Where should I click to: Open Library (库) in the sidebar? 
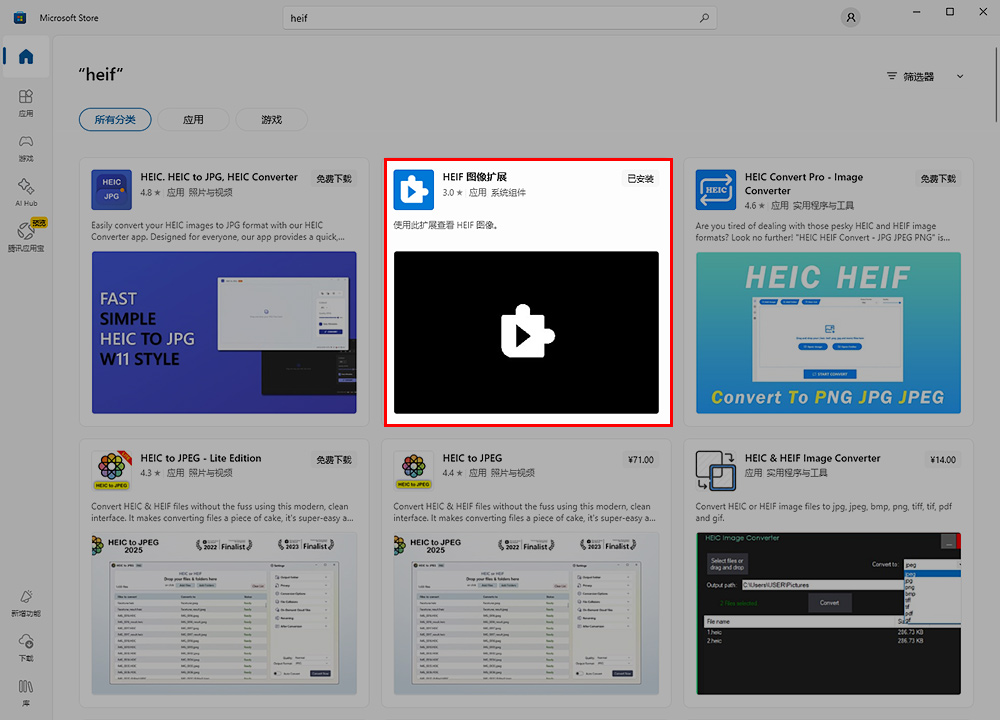[x=26, y=693]
